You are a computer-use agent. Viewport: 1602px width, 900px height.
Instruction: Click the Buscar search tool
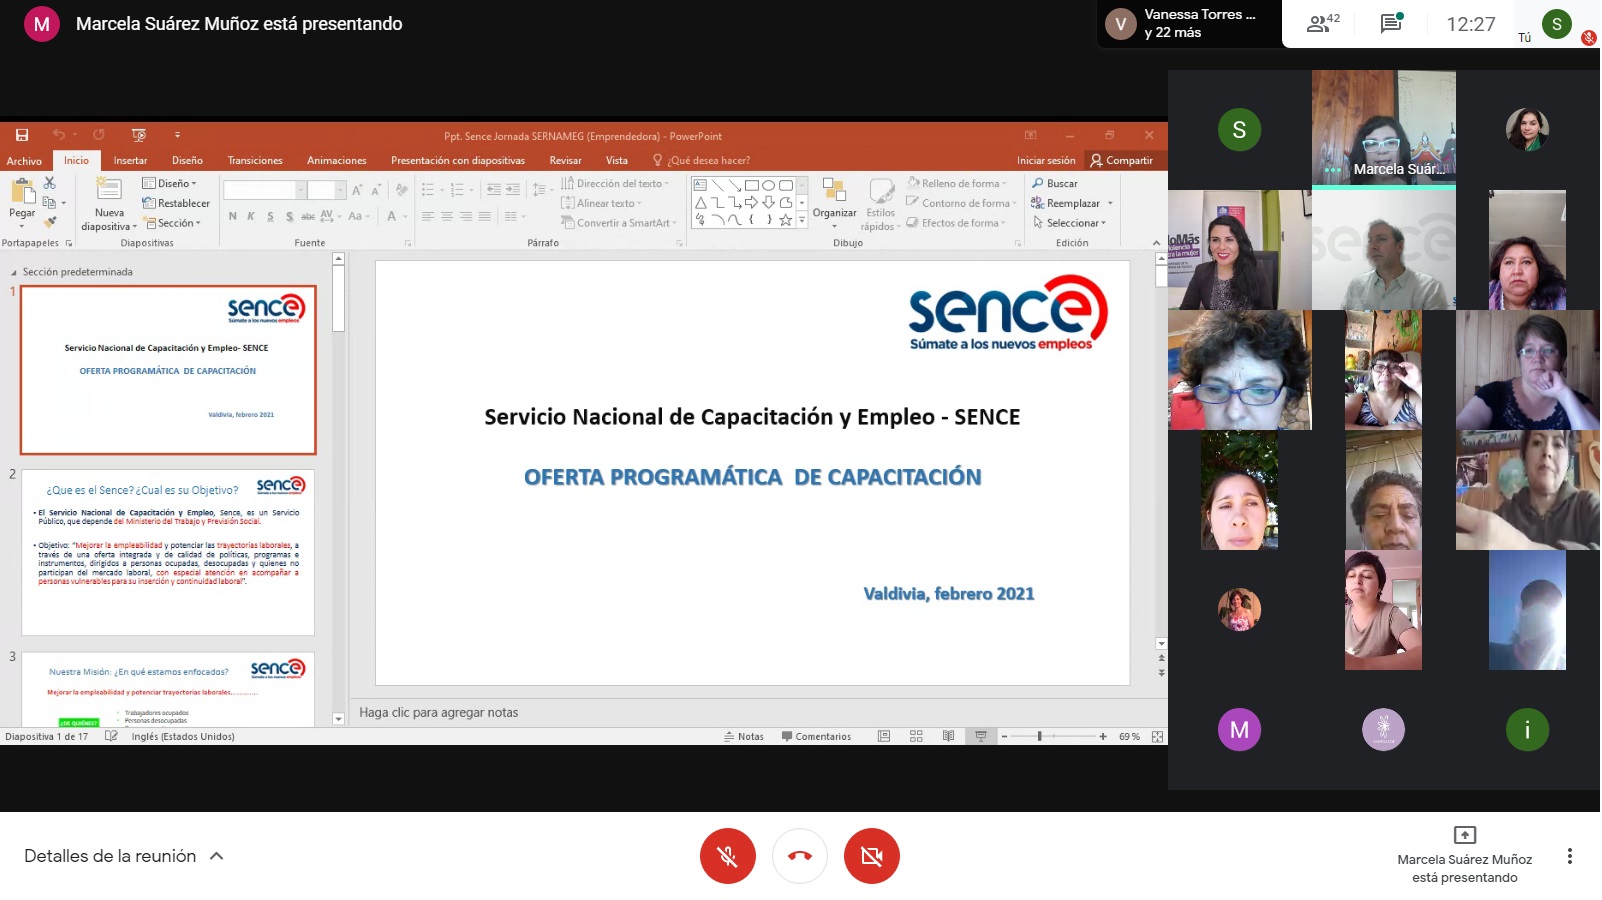click(x=1055, y=184)
